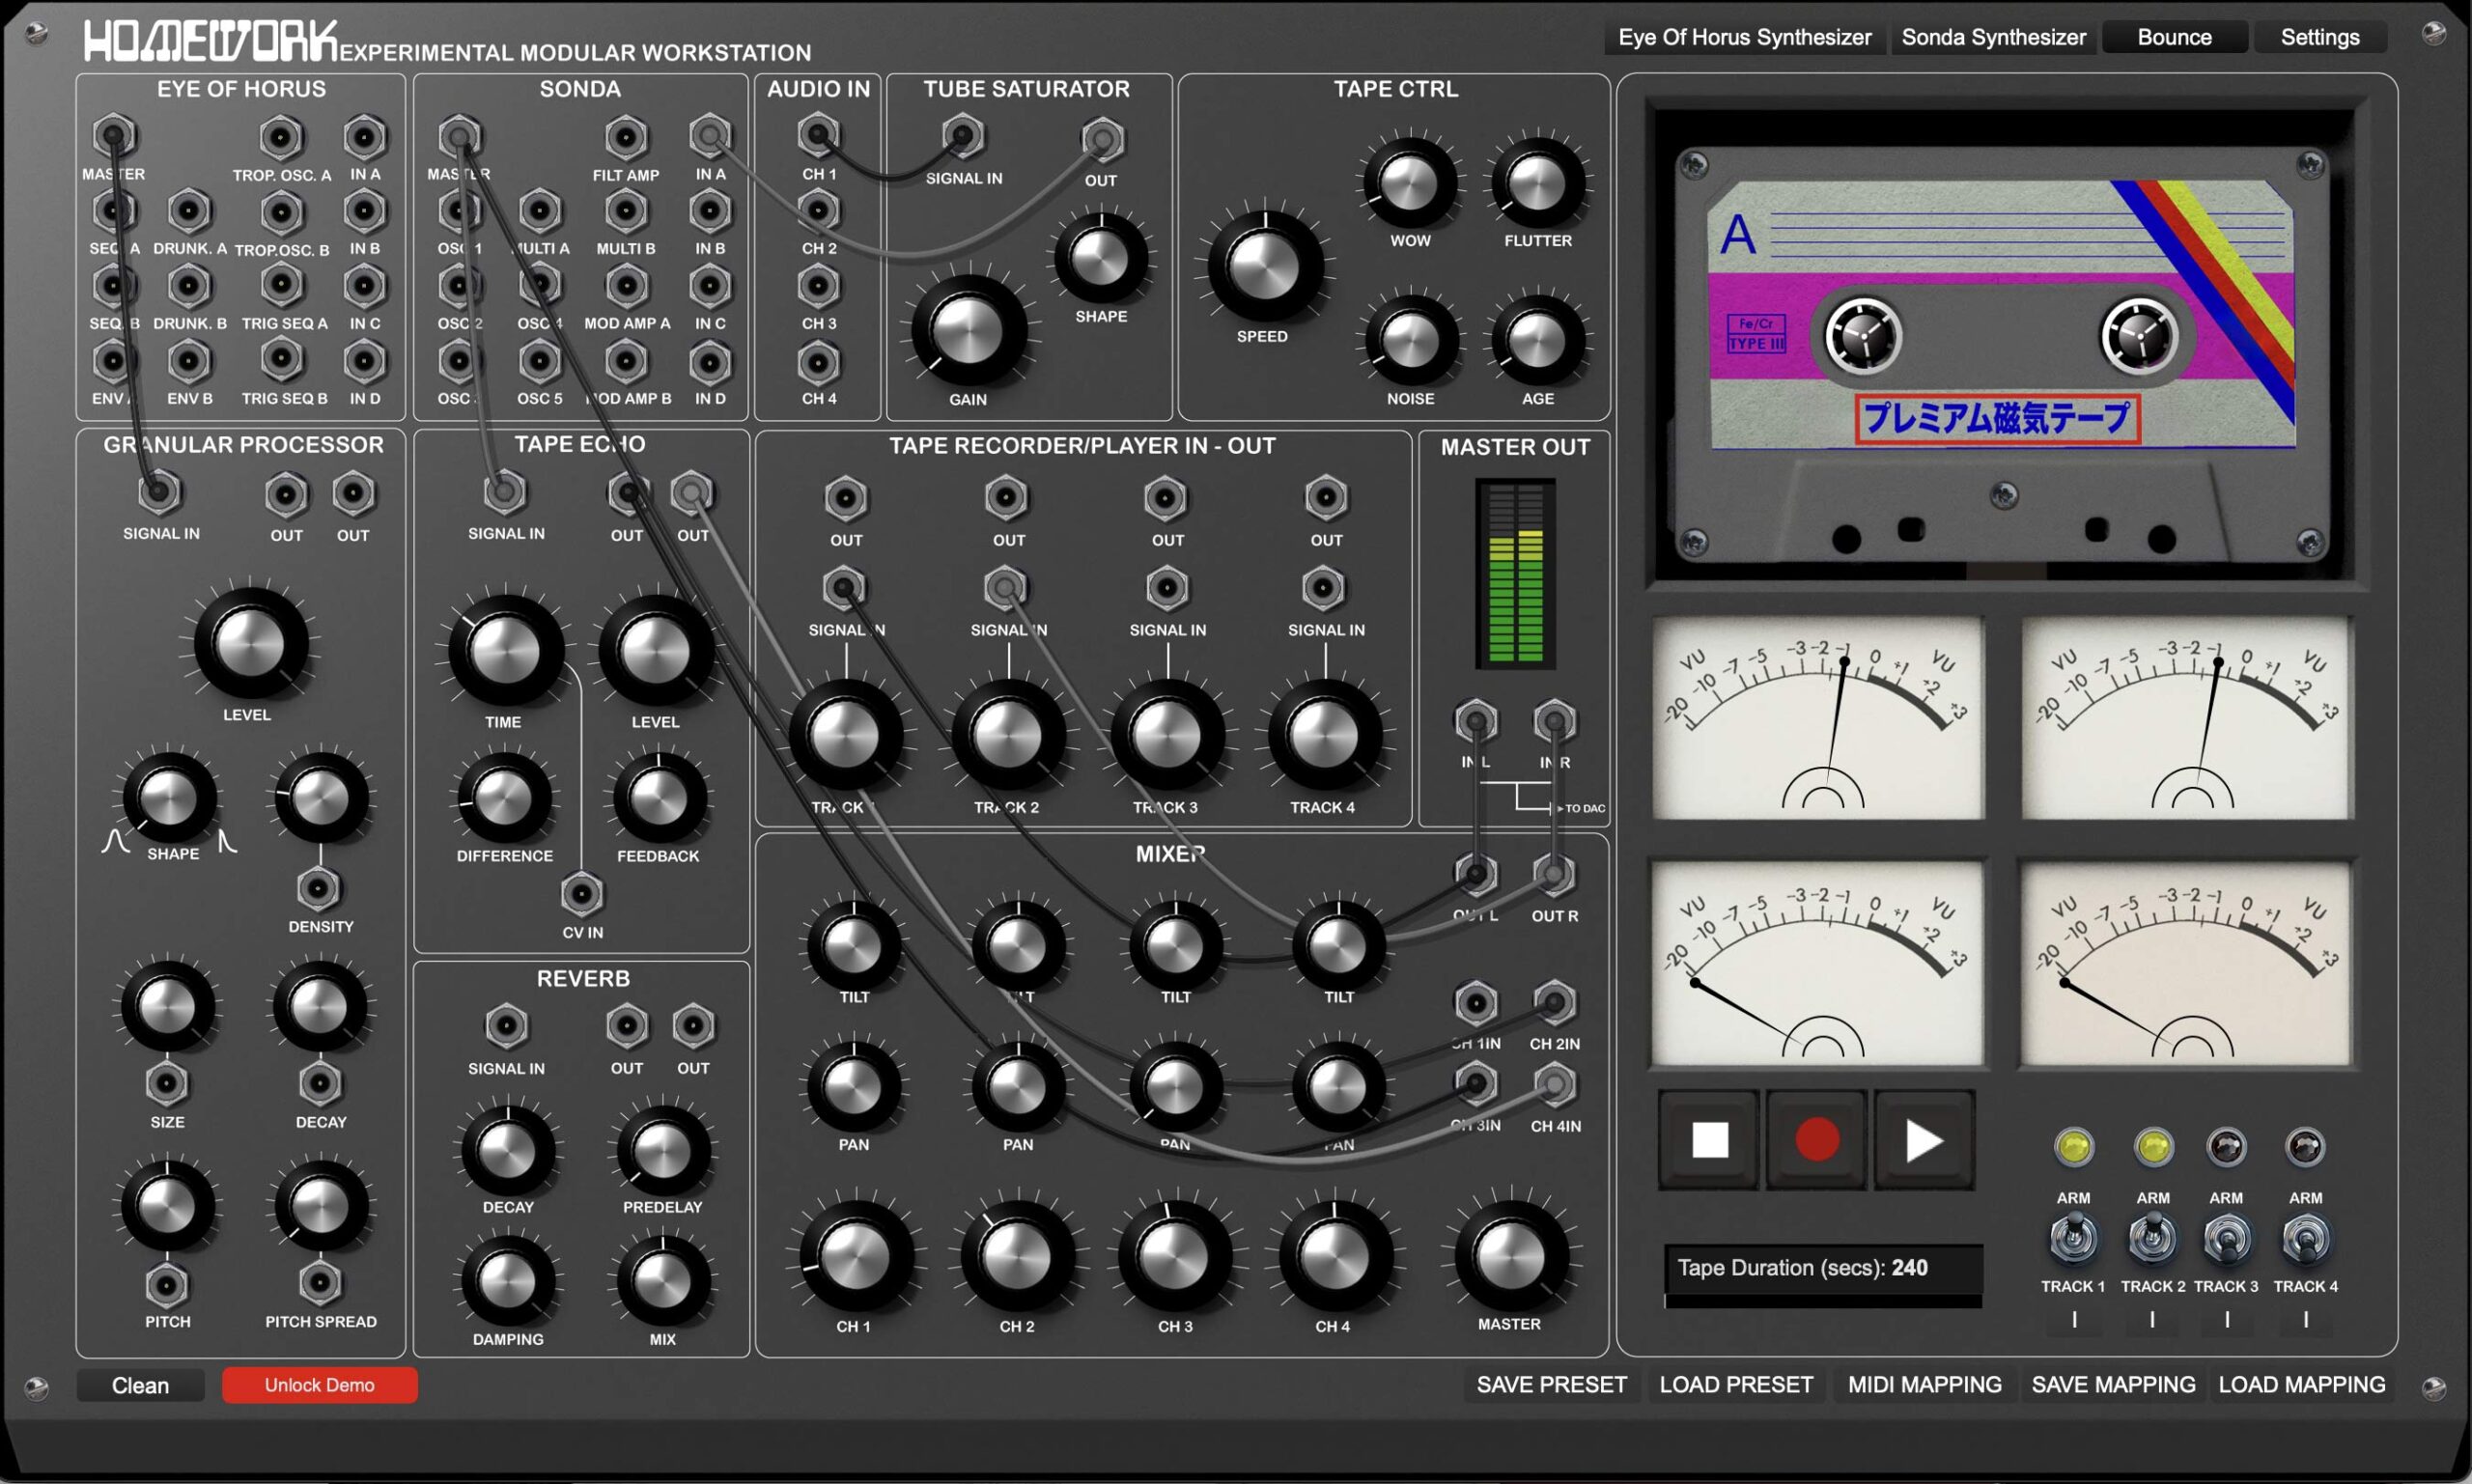
Task: Flip the Track 3 arm toggle switch
Action: pyautogui.click(x=2226, y=1238)
